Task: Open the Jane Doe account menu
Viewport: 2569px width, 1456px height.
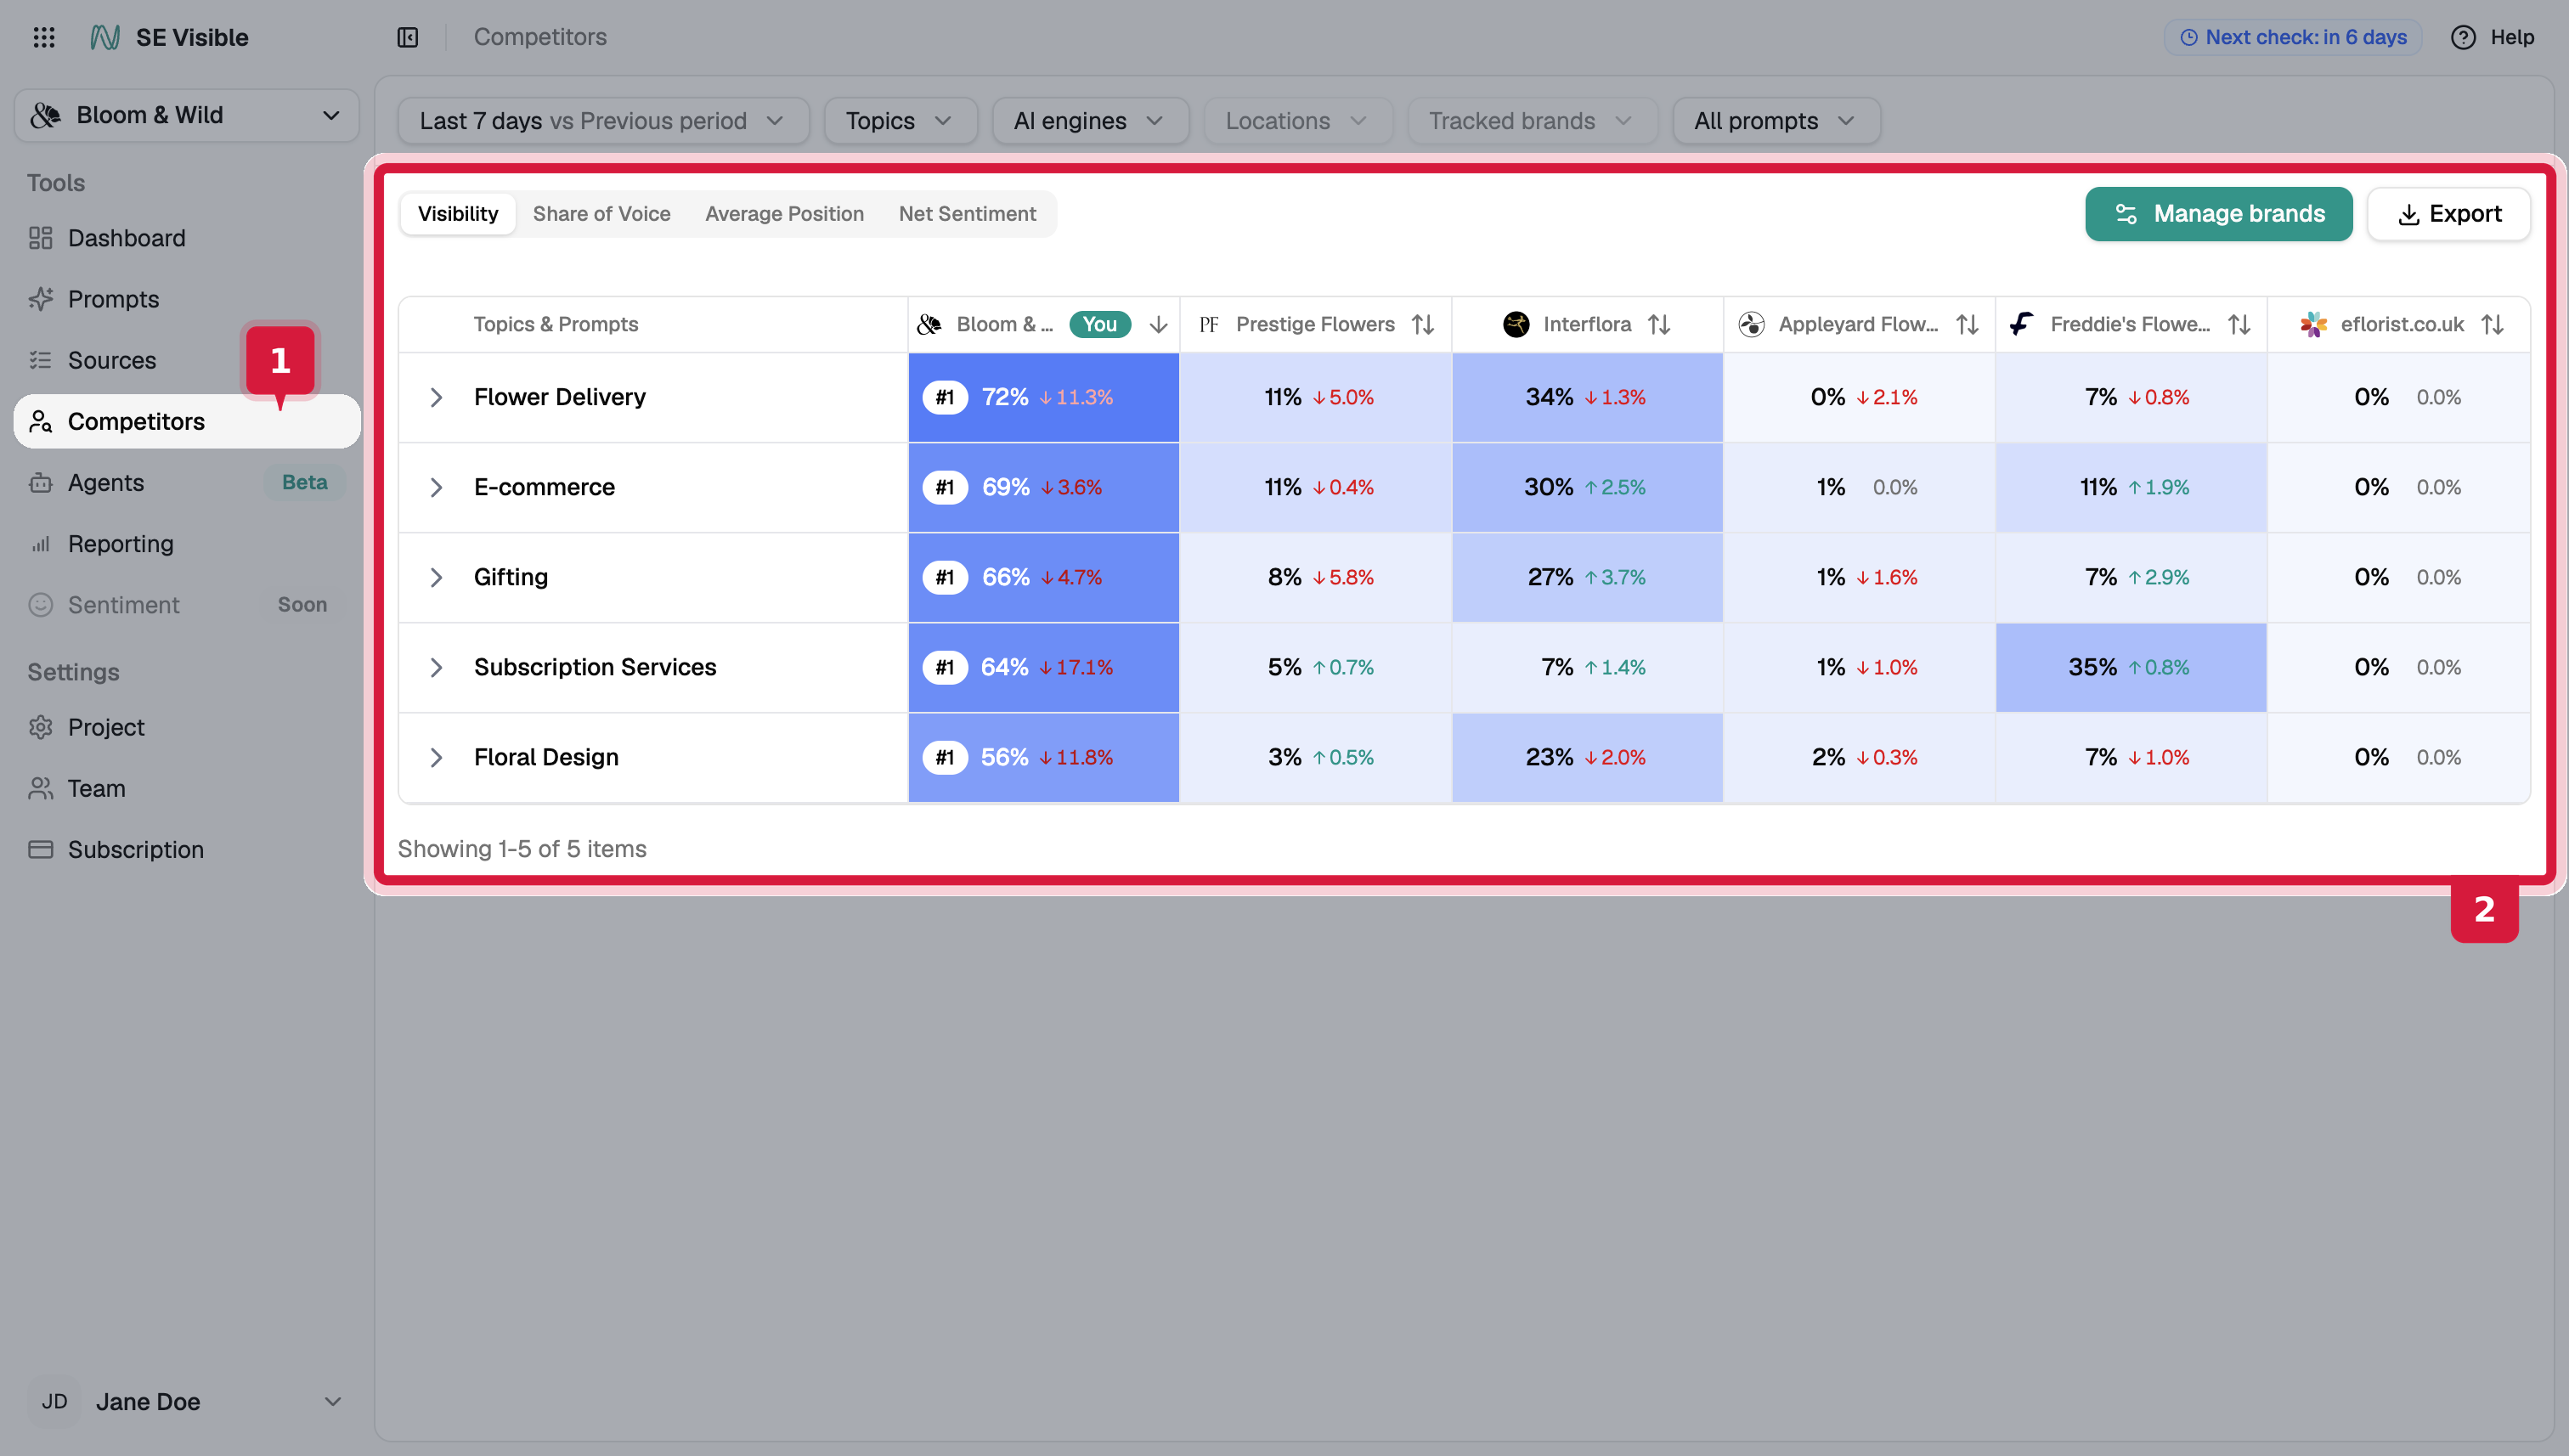Action: (187, 1401)
